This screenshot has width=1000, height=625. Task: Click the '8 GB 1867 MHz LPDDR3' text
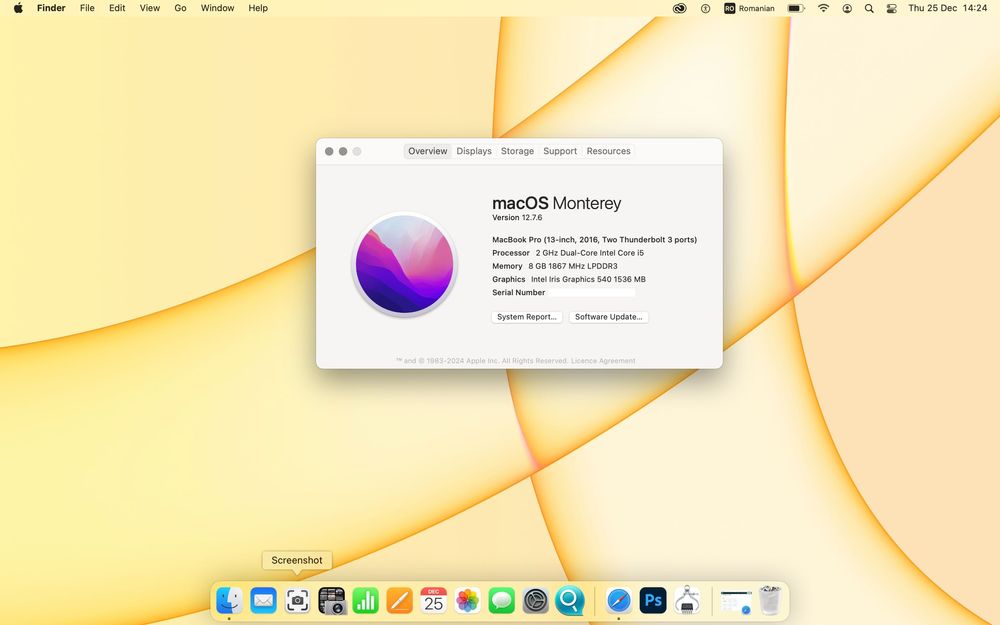[573, 266]
